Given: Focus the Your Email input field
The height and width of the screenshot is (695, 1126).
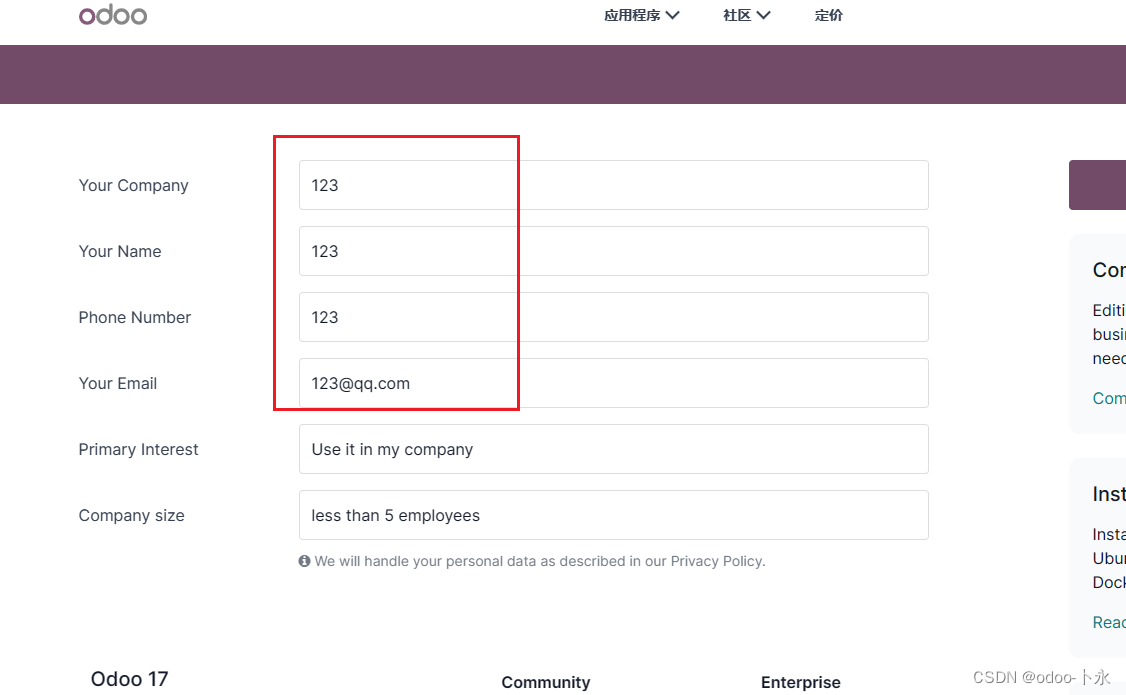Looking at the screenshot, I should click(x=614, y=383).
